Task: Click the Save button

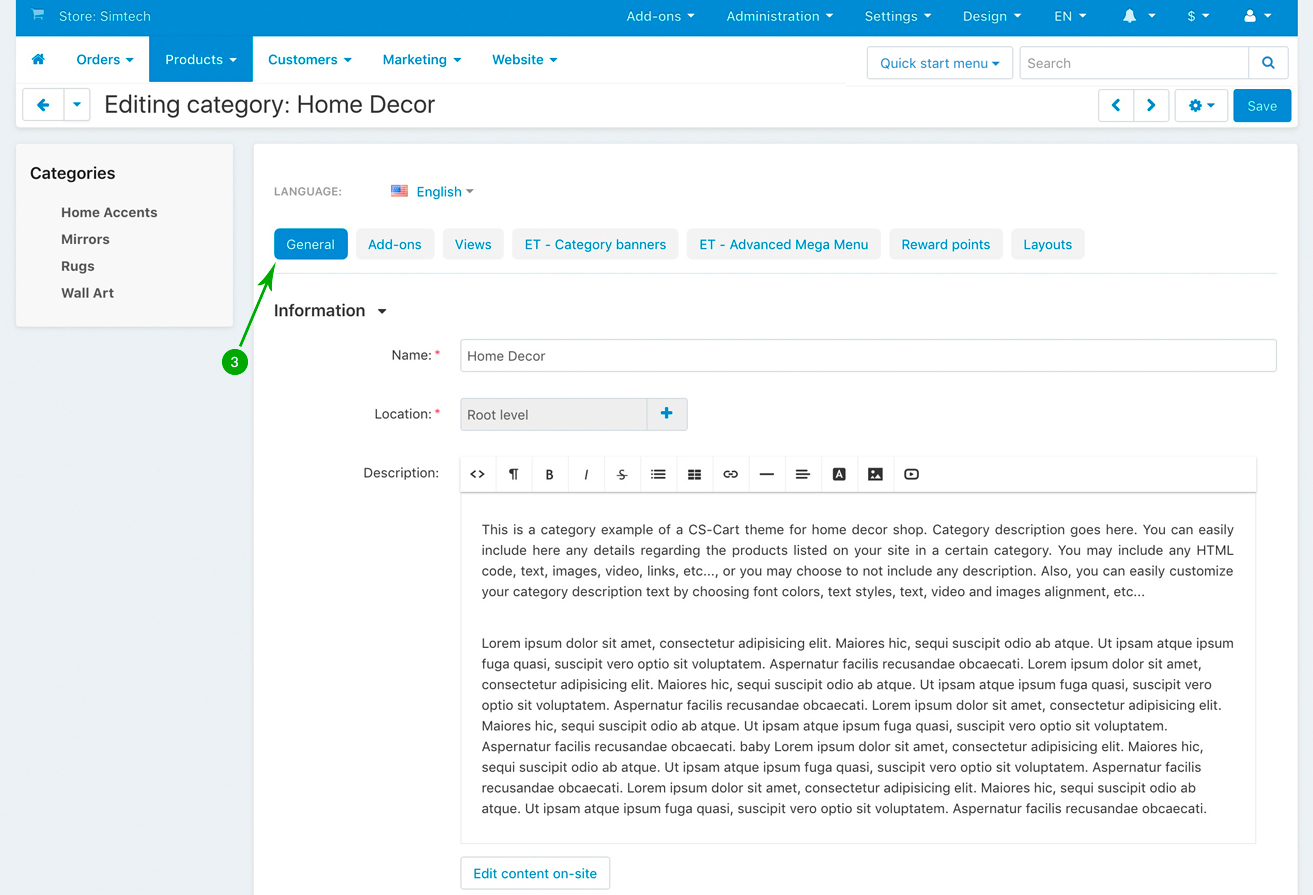Action: [x=1261, y=106]
